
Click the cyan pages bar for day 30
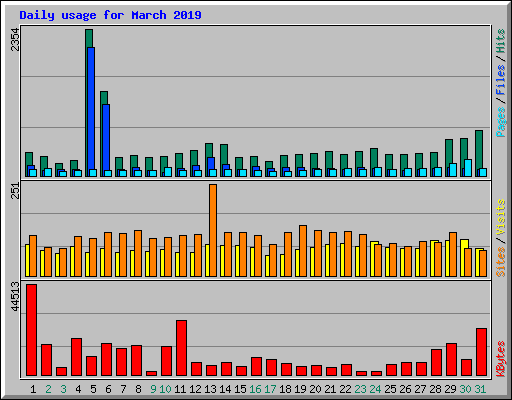pos(468,168)
